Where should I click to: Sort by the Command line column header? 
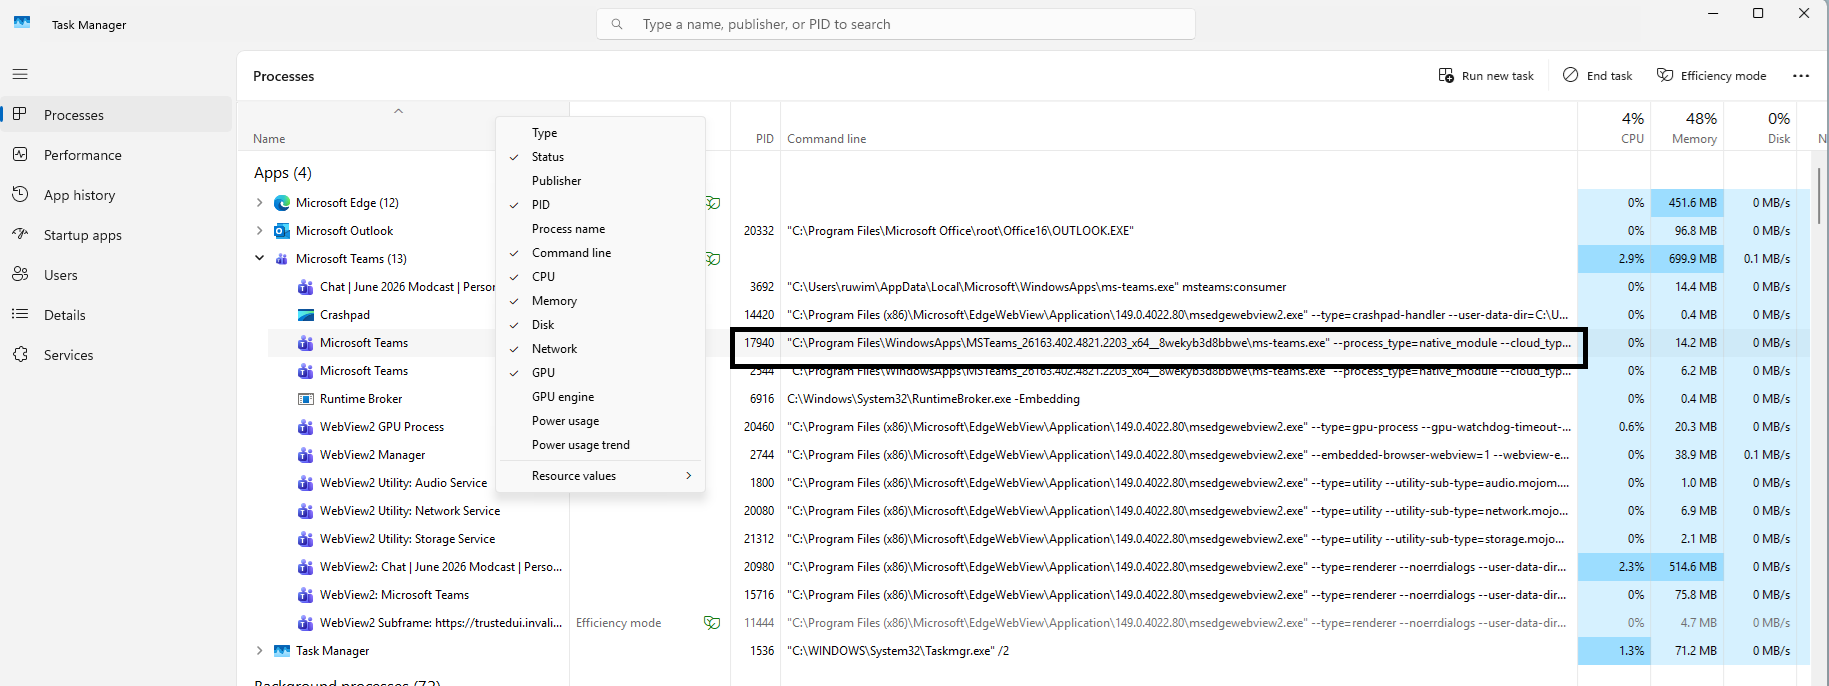1180,127
